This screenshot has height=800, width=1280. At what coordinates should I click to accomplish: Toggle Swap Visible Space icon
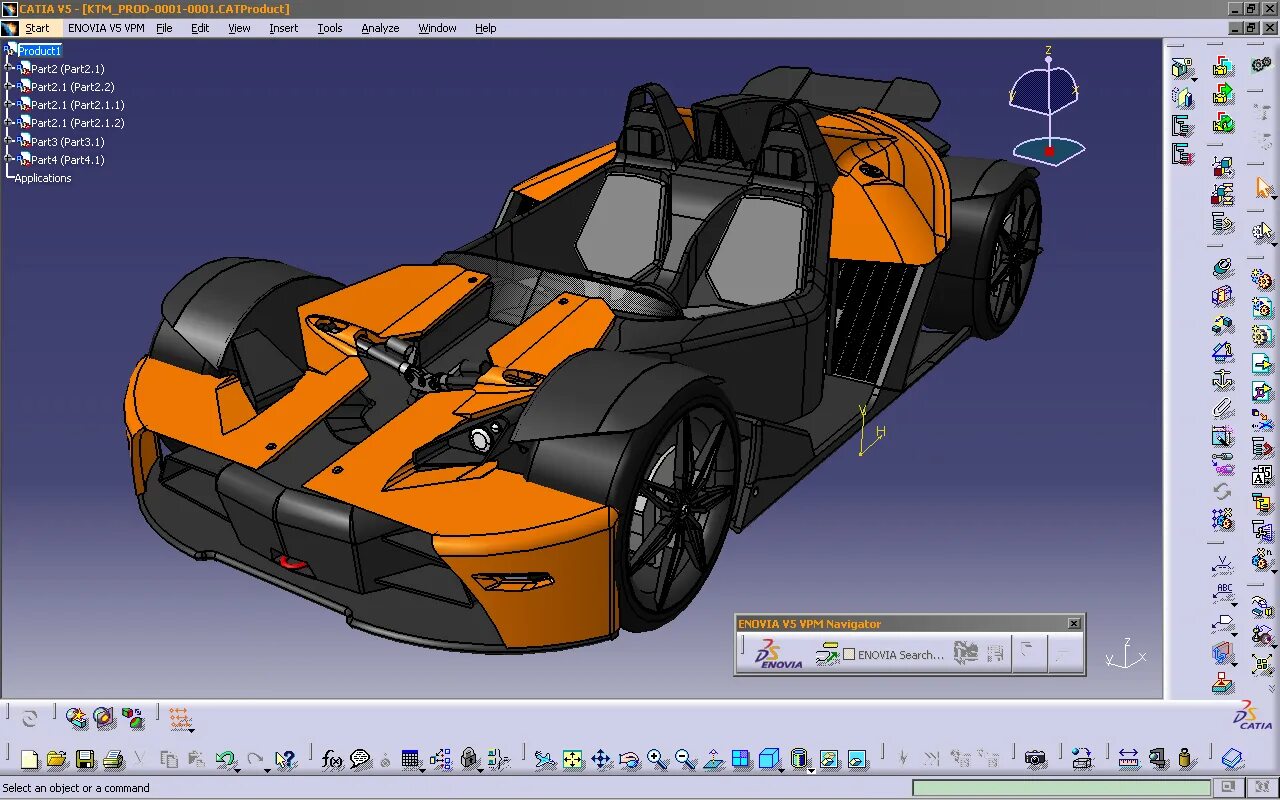pyautogui.click(x=857, y=759)
